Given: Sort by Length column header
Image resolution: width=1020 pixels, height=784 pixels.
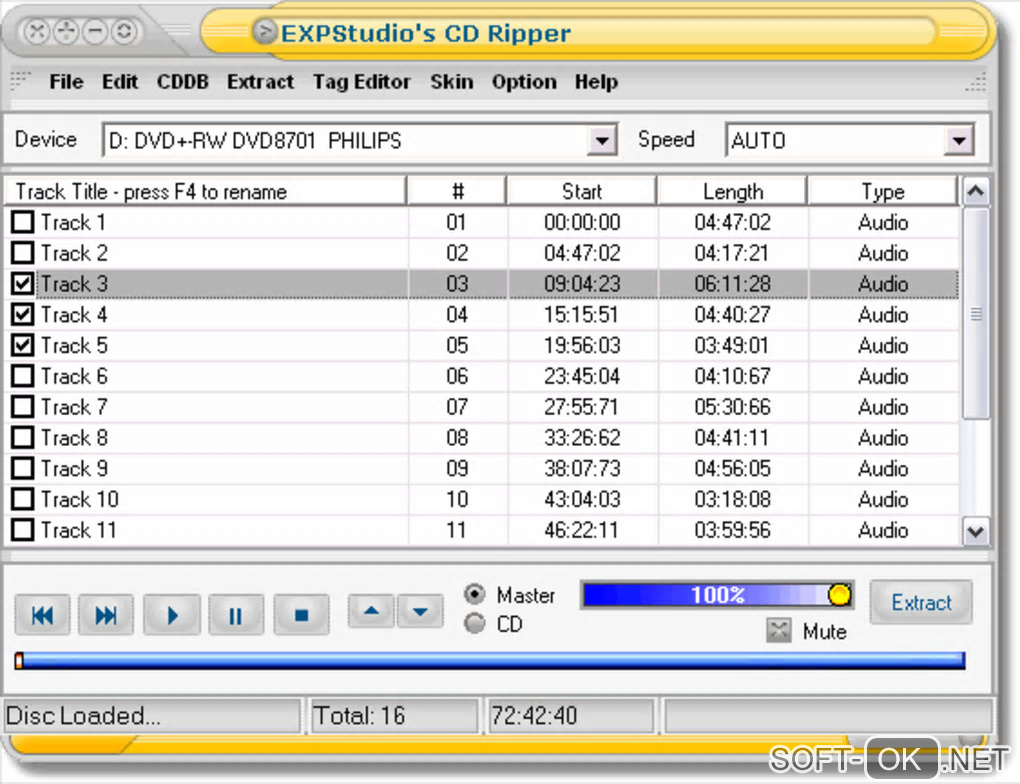Looking at the screenshot, I should [732, 191].
